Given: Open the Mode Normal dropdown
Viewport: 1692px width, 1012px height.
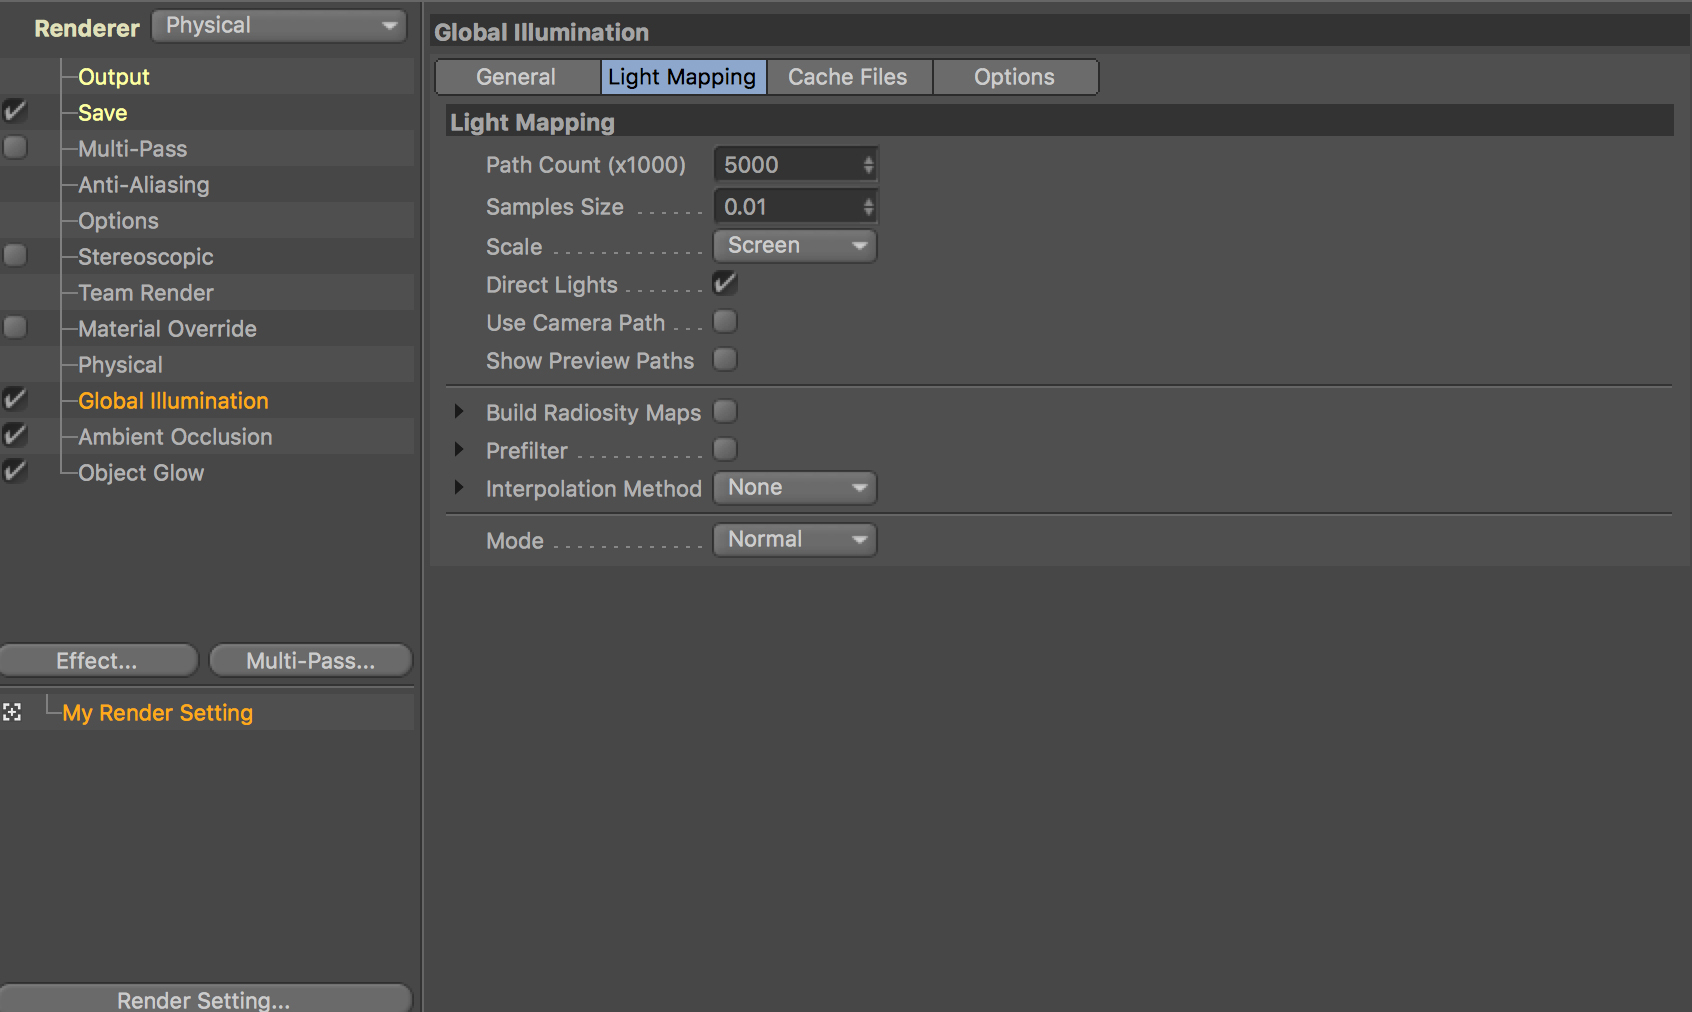Looking at the screenshot, I should [x=795, y=540].
